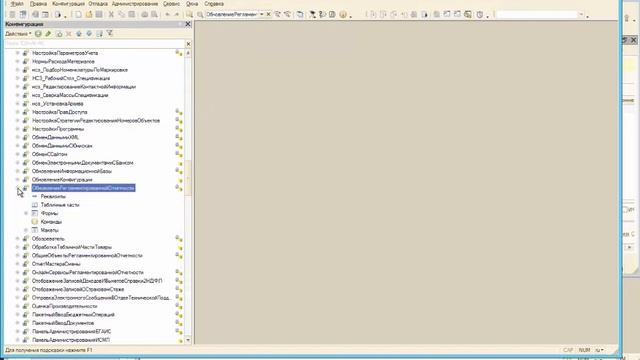Viewport: 640px width, 360px height.
Task: Expand the ОбновлениеКонфигурации node
Action: [18, 180]
